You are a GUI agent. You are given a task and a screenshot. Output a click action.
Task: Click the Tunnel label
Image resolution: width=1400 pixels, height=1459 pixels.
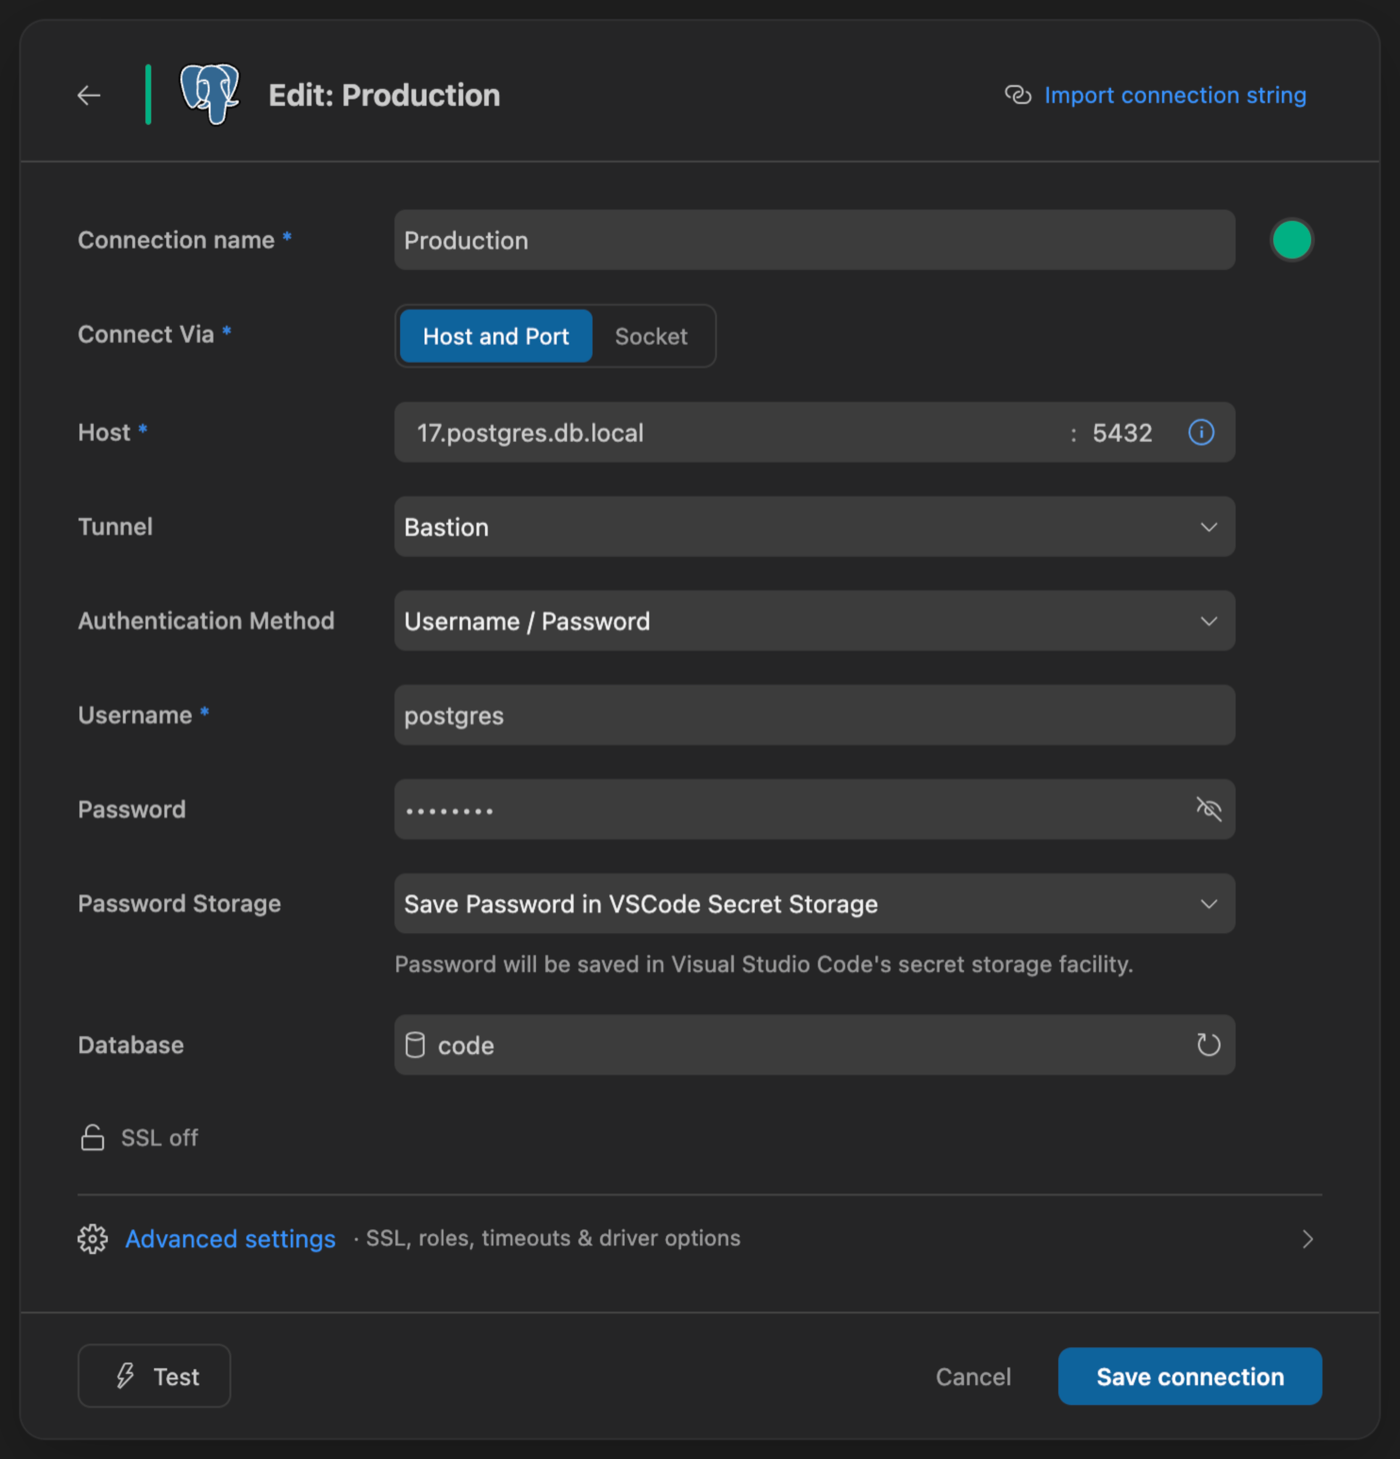pyautogui.click(x=115, y=527)
